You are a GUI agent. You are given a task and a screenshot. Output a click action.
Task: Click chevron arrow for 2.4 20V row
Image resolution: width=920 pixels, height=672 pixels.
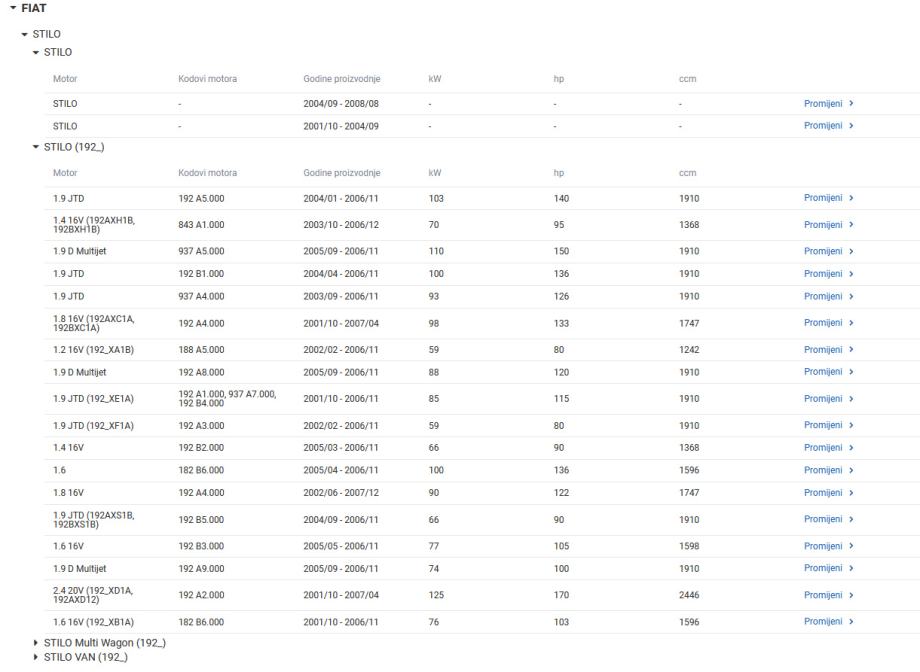[851, 595]
